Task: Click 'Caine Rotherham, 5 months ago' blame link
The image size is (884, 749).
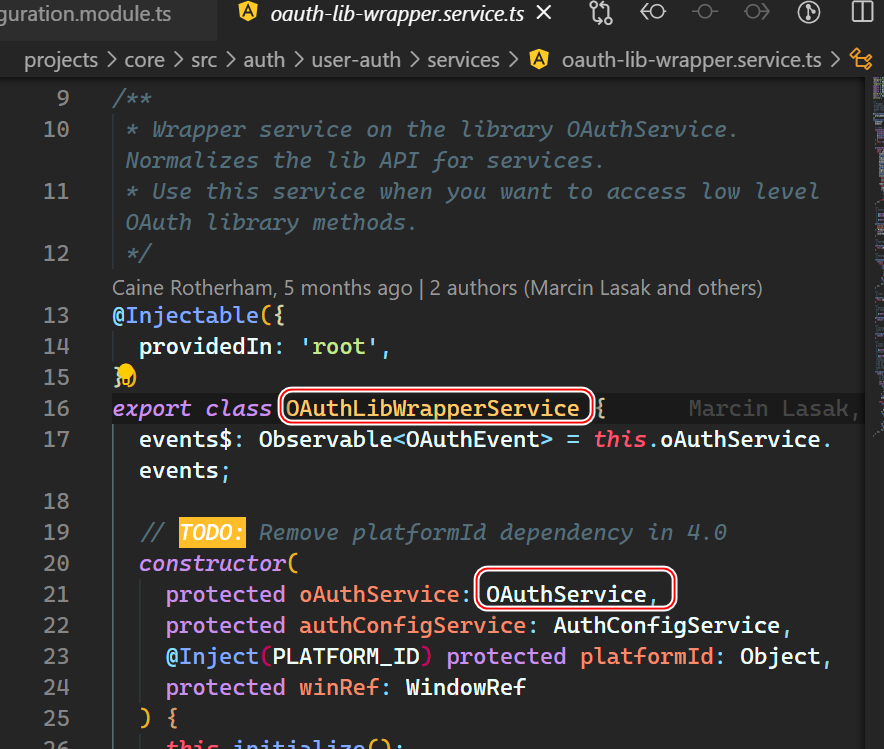Action: pyautogui.click(x=262, y=288)
